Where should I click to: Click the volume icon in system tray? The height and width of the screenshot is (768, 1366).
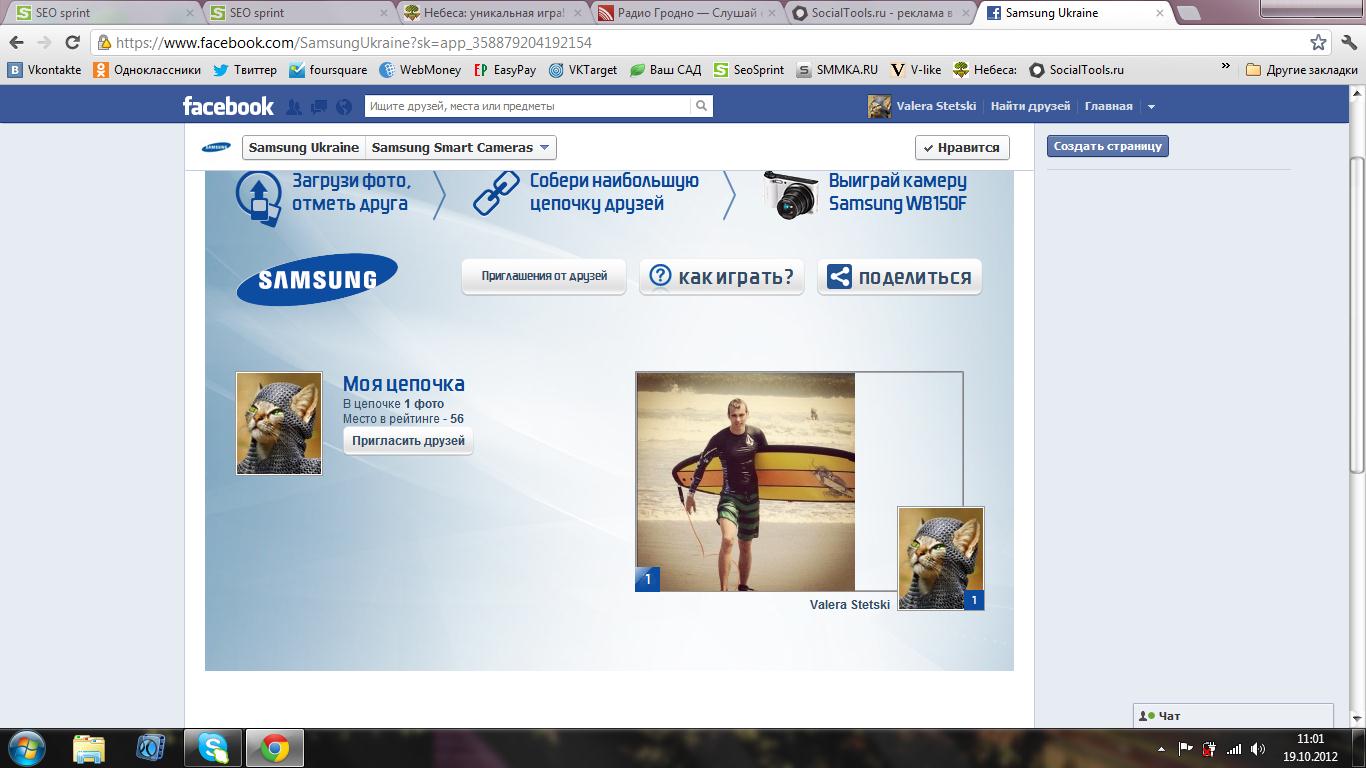(1259, 748)
